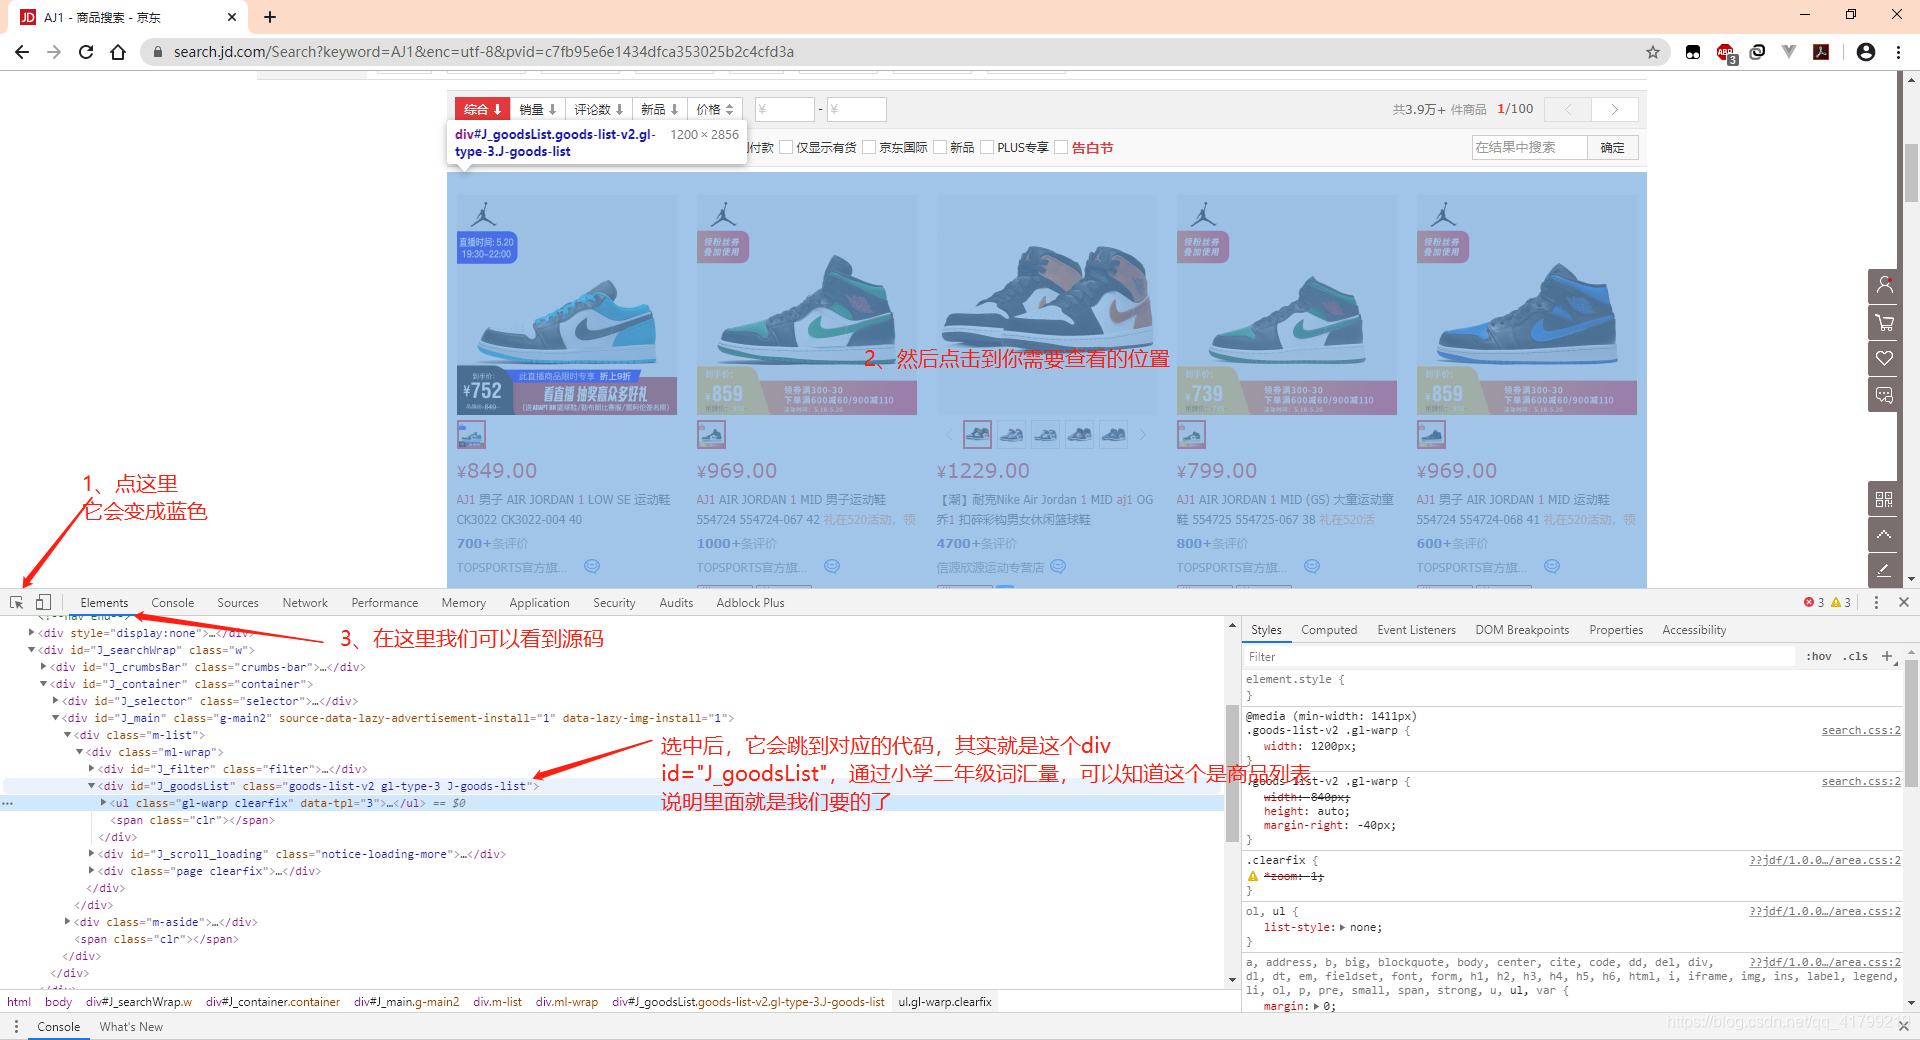Close the AJ1 JD search tab
This screenshot has width=1920, height=1040.
232,17
